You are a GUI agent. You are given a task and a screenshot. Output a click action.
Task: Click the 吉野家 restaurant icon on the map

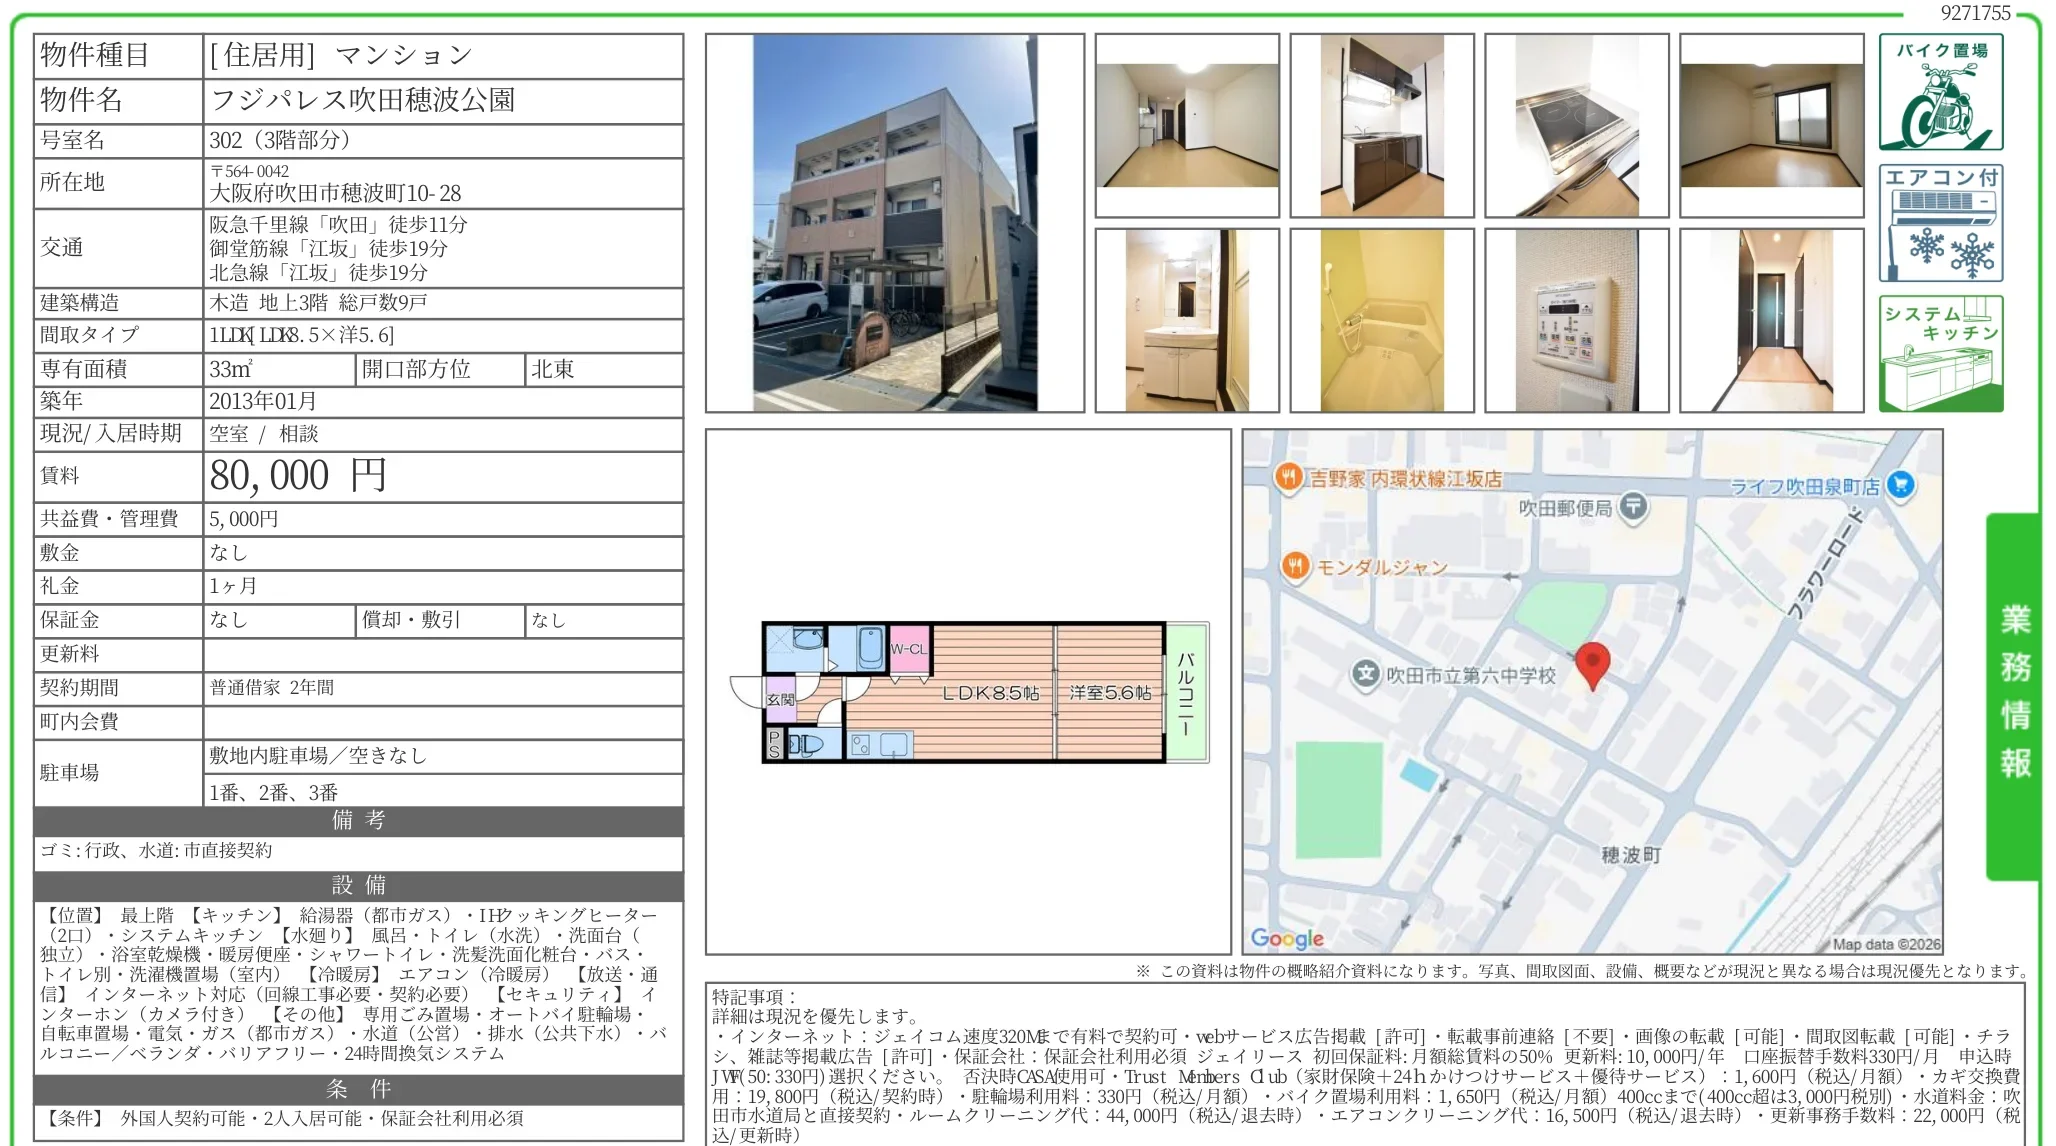coord(1288,477)
